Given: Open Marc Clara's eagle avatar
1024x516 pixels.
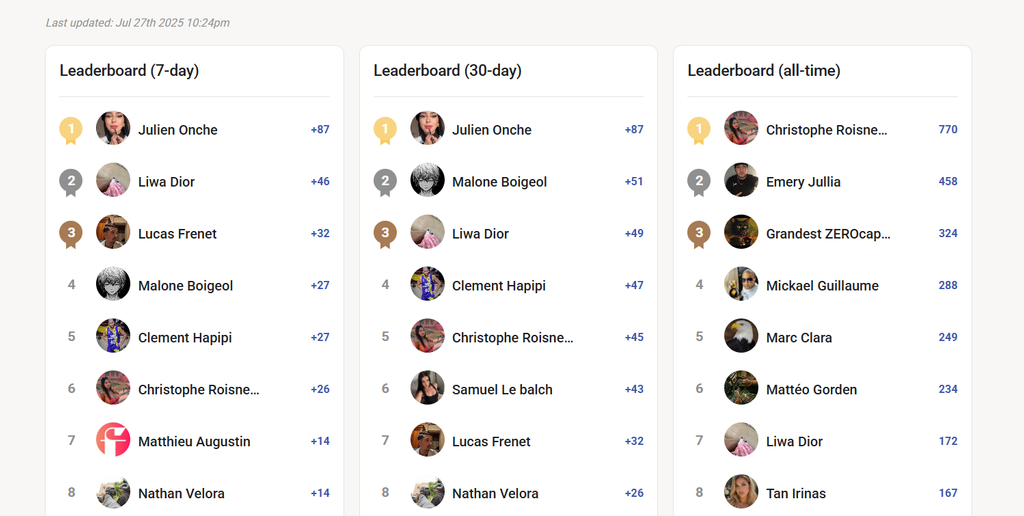Looking at the screenshot, I should coord(741,336).
